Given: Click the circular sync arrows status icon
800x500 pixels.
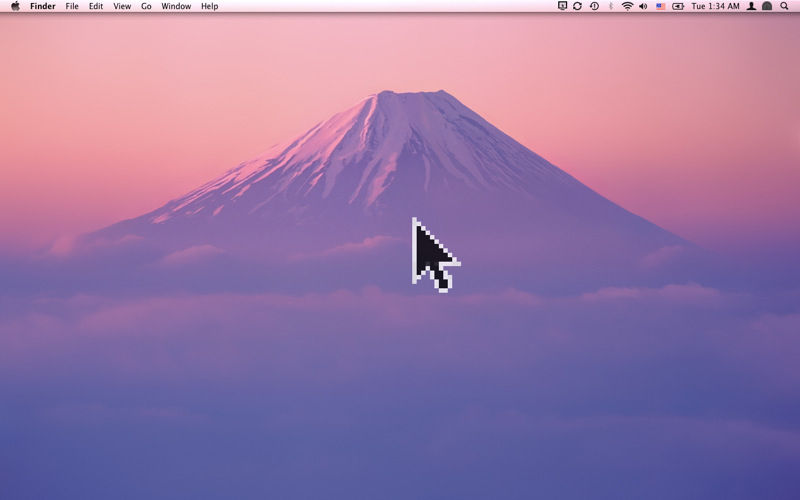Looking at the screenshot, I should tap(578, 6).
